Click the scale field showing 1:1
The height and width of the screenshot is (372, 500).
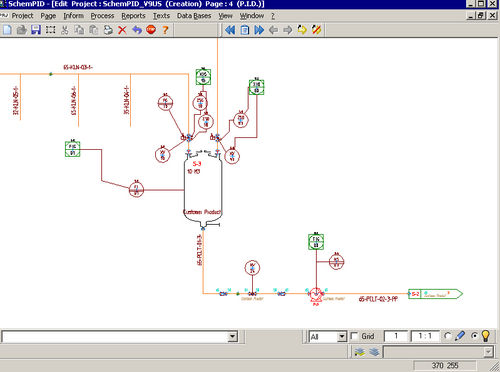(425, 336)
